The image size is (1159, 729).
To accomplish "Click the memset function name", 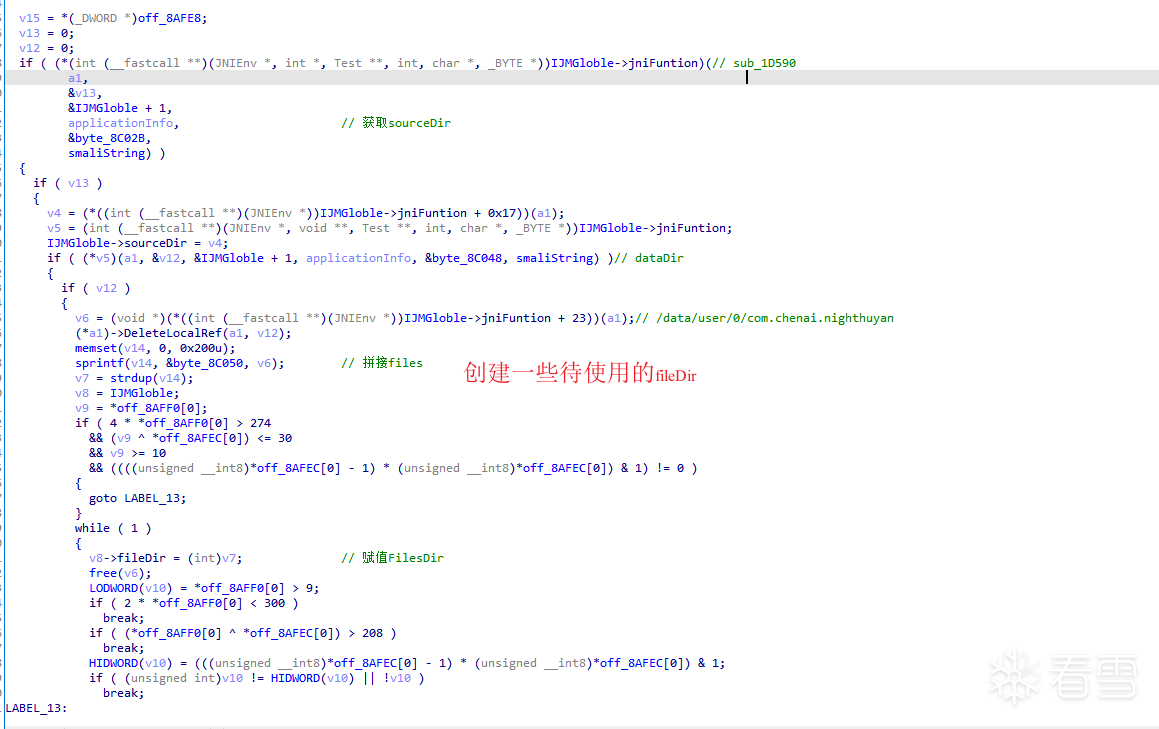I will click(x=95, y=347).
